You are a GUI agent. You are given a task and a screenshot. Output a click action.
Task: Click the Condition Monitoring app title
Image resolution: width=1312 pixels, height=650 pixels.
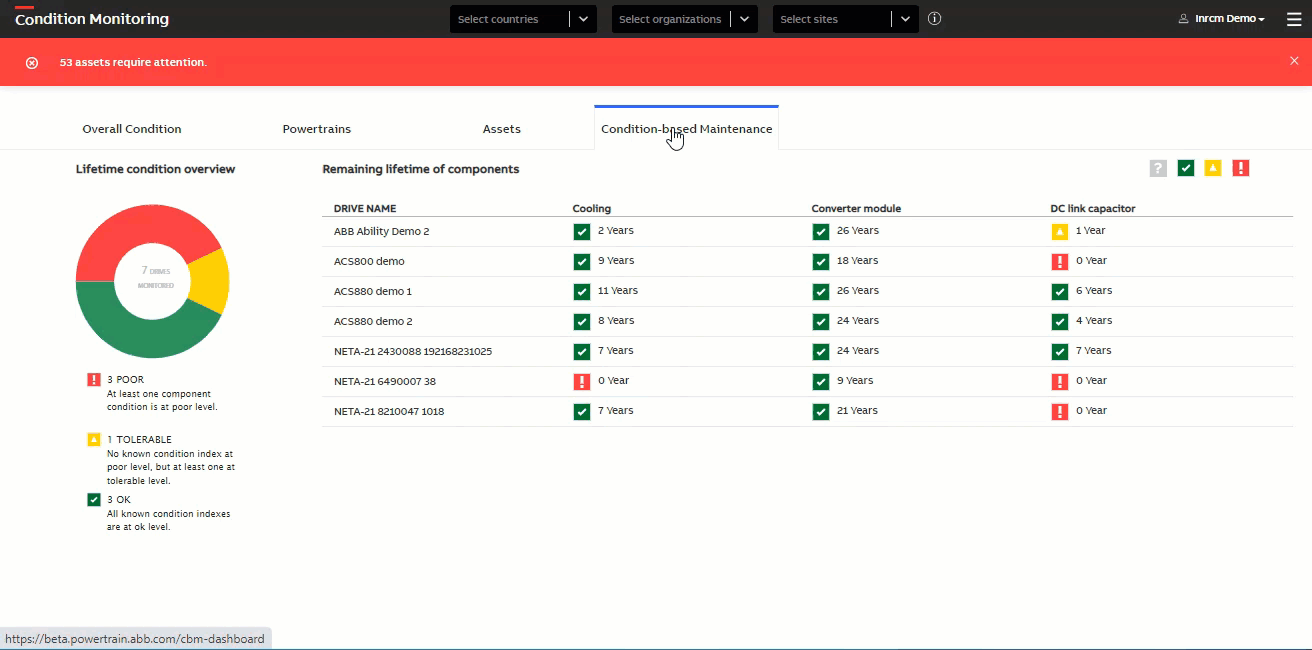coord(92,19)
